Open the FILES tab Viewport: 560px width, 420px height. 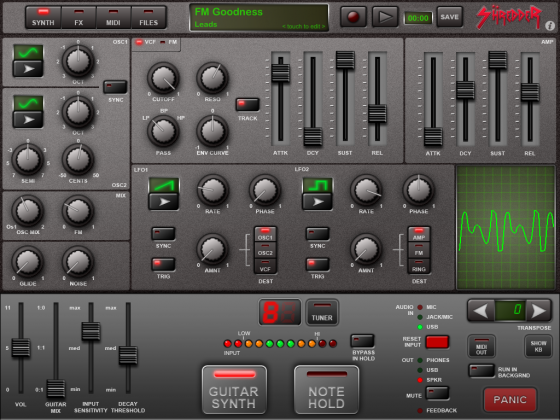(149, 18)
